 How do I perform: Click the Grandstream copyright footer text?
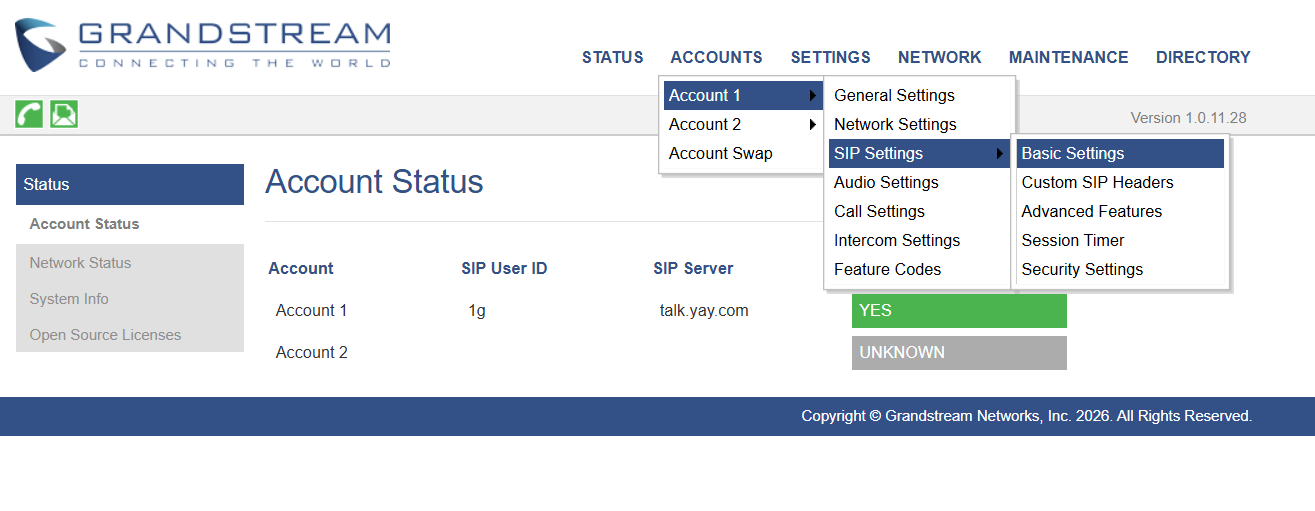[1026, 416]
